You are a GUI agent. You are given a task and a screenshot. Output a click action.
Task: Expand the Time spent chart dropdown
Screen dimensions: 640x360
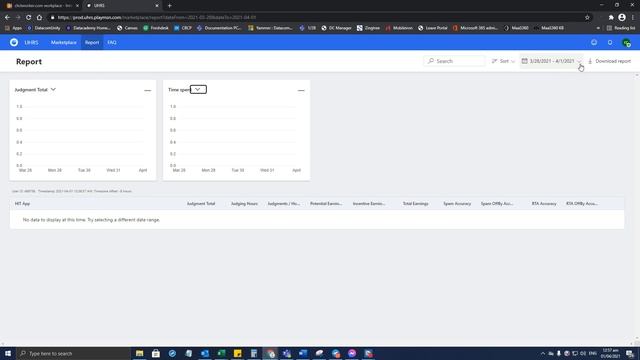pos(198,89)
